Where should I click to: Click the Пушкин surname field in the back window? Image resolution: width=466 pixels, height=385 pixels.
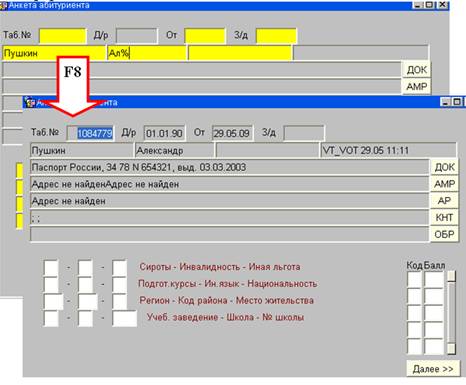coord(54,53)
